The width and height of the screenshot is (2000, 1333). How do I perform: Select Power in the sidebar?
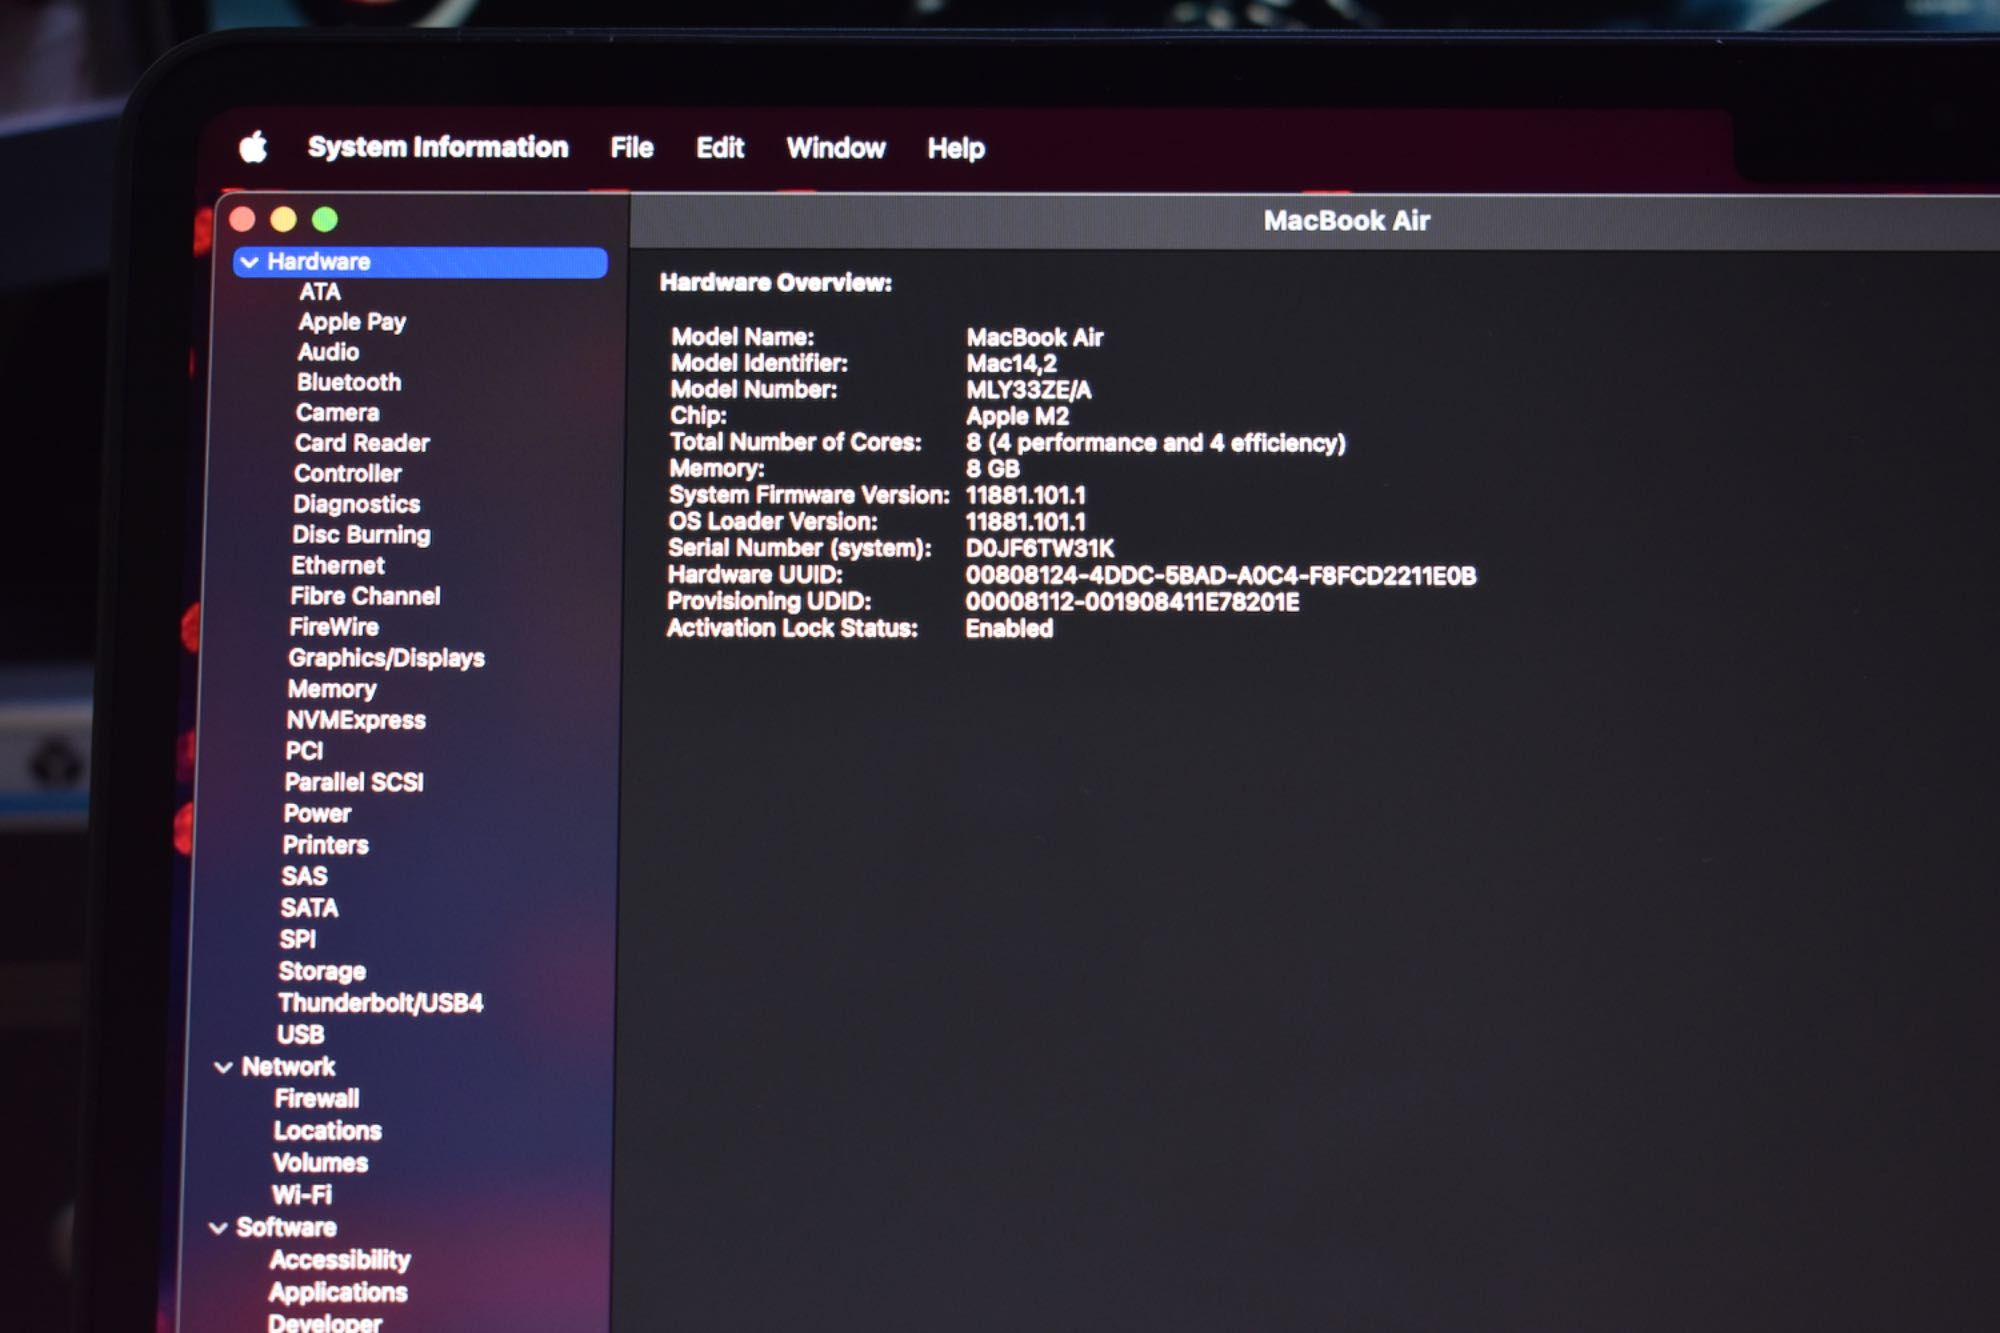click(317, 814)
